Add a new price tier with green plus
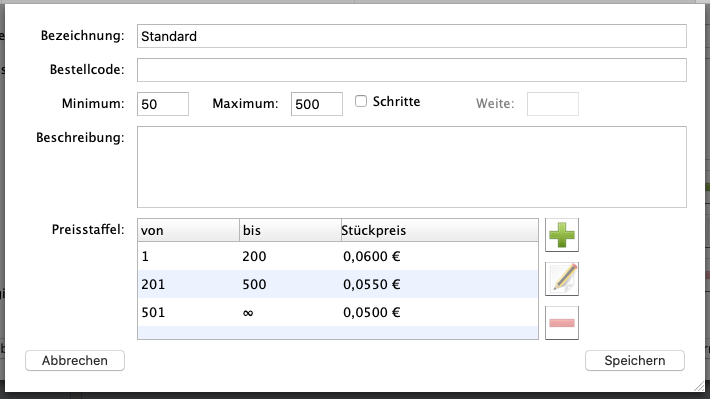710x399 pixels. (x=562, y=235)
